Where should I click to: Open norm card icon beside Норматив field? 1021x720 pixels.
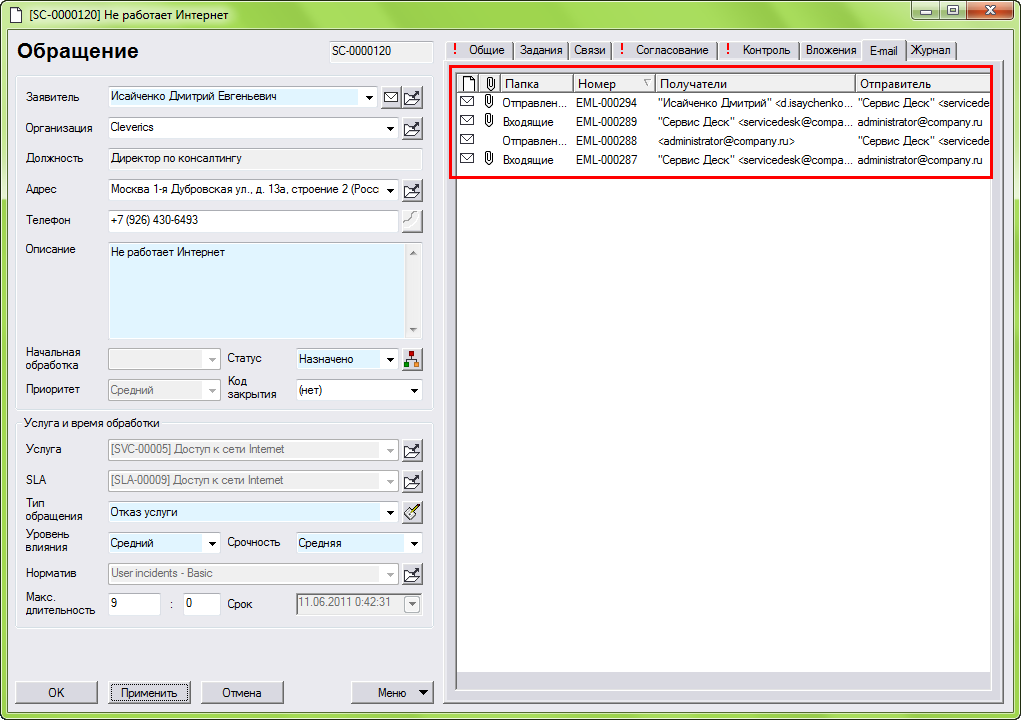412,575
